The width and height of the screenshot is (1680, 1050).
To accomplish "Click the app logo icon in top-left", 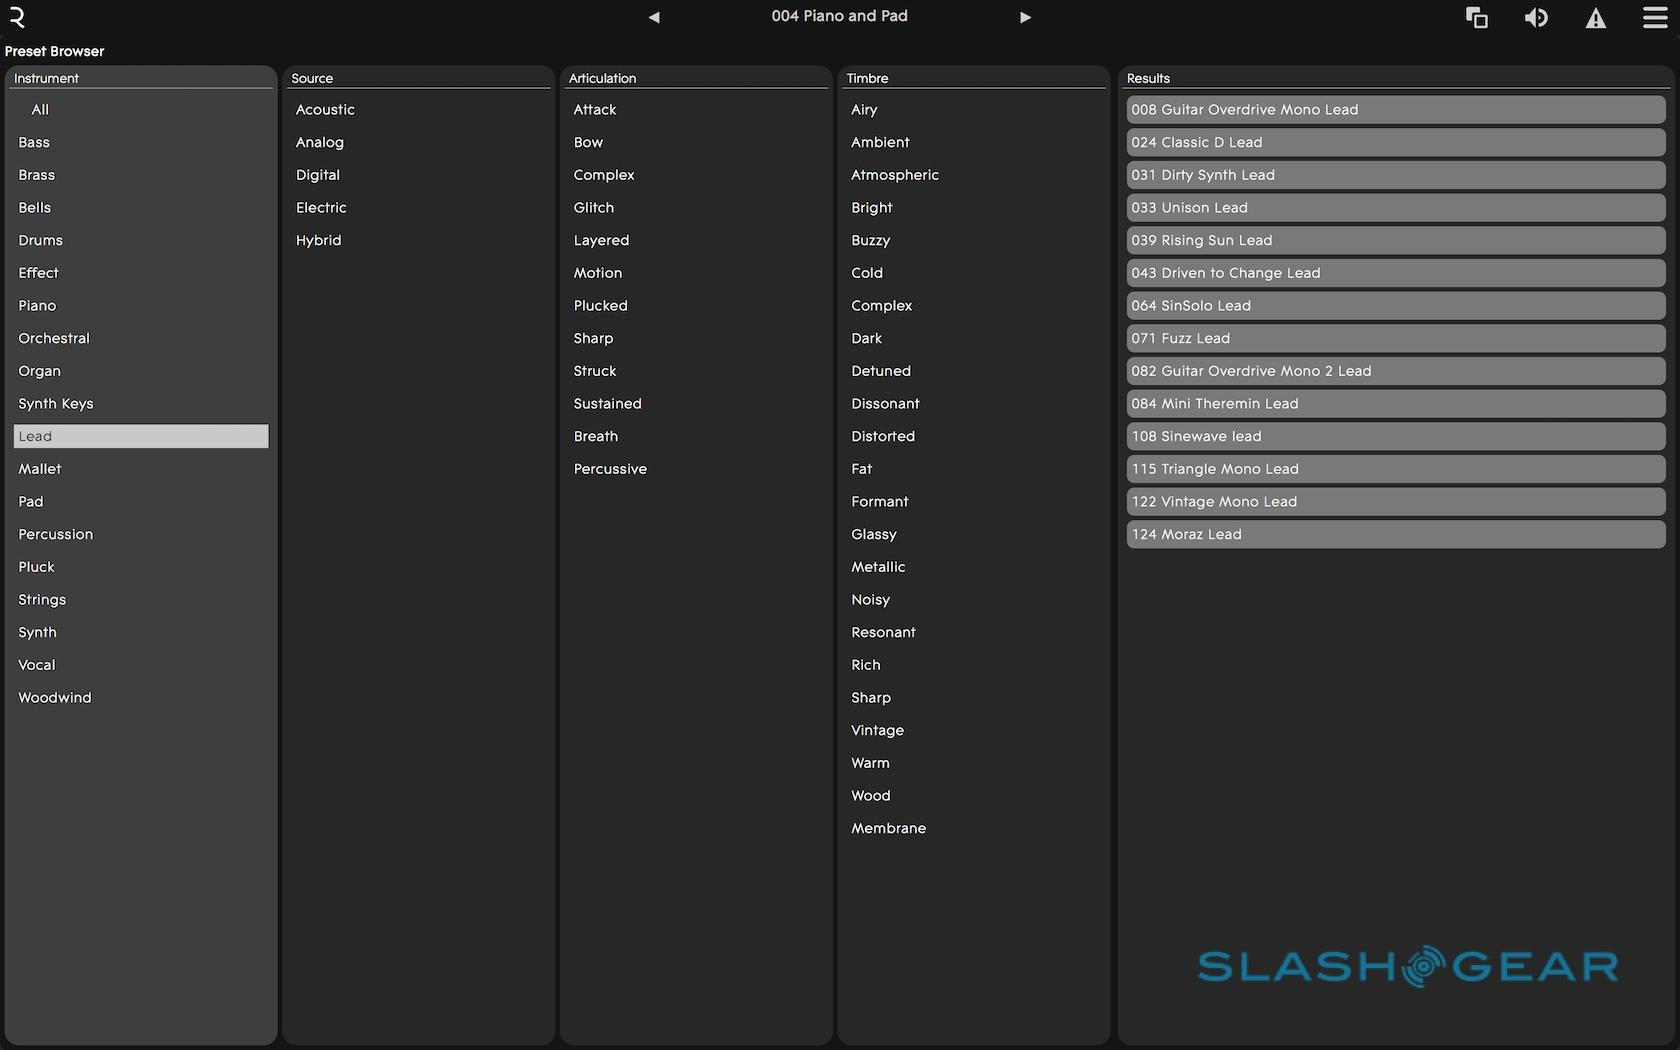I will (x=17, y=17).
